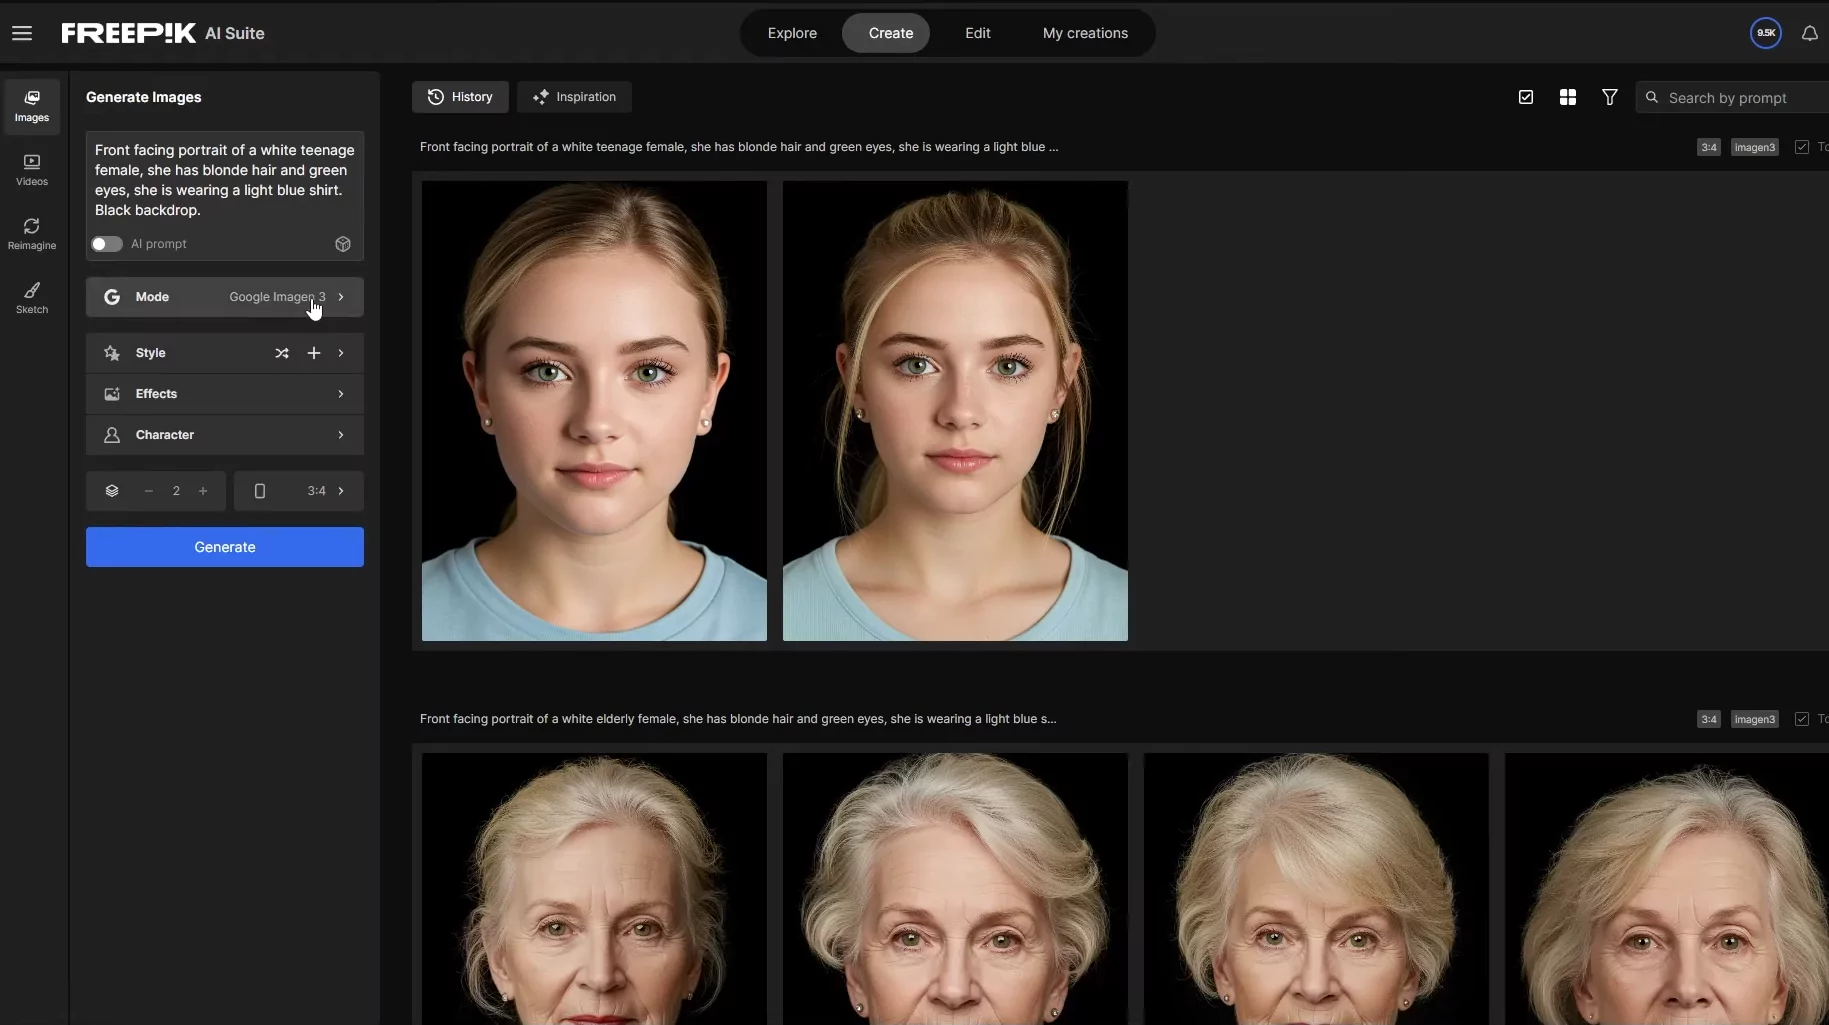Expand the Mode Google Imagen 3 selector
Screen dimensions: 1829x1025
click(x=225, y=297)
